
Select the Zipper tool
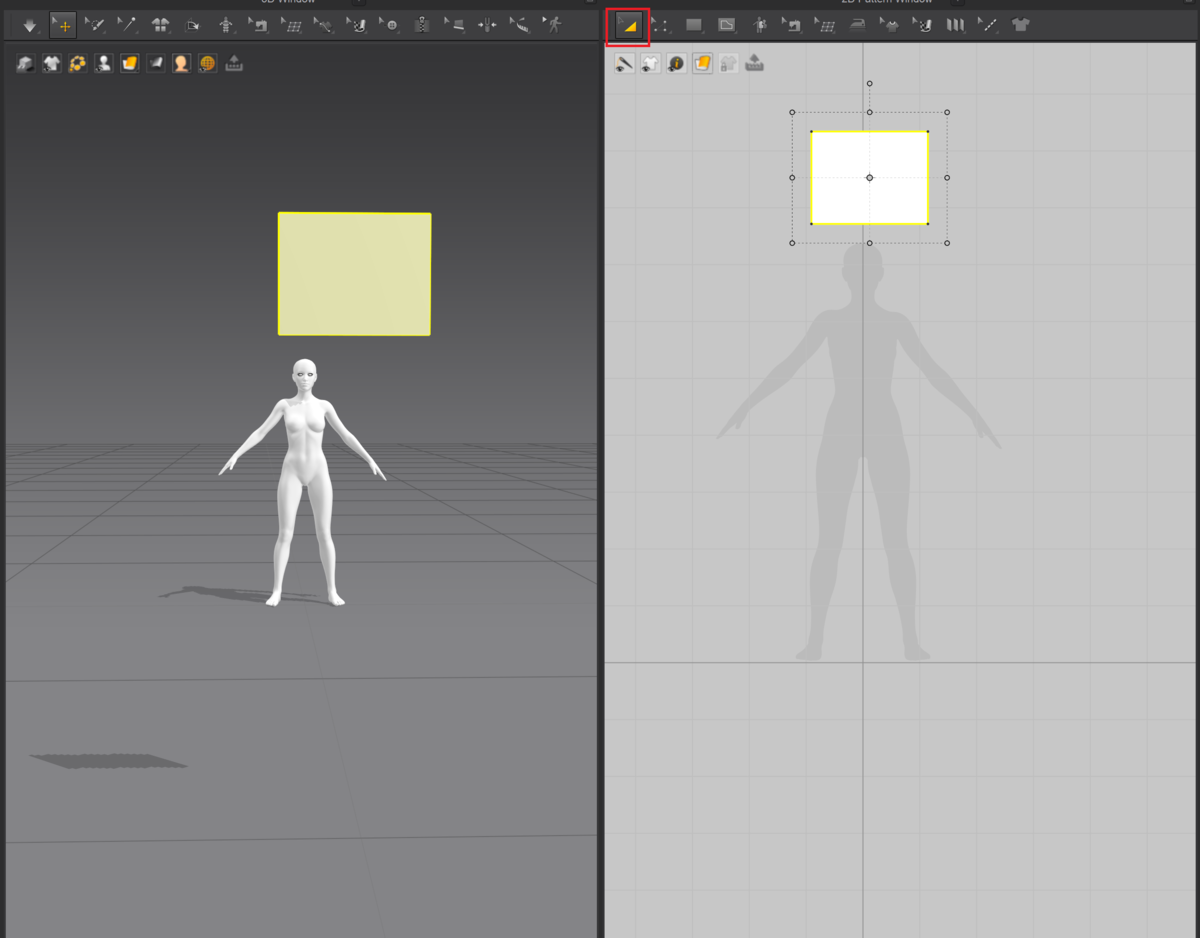click(x=422, y=25)
